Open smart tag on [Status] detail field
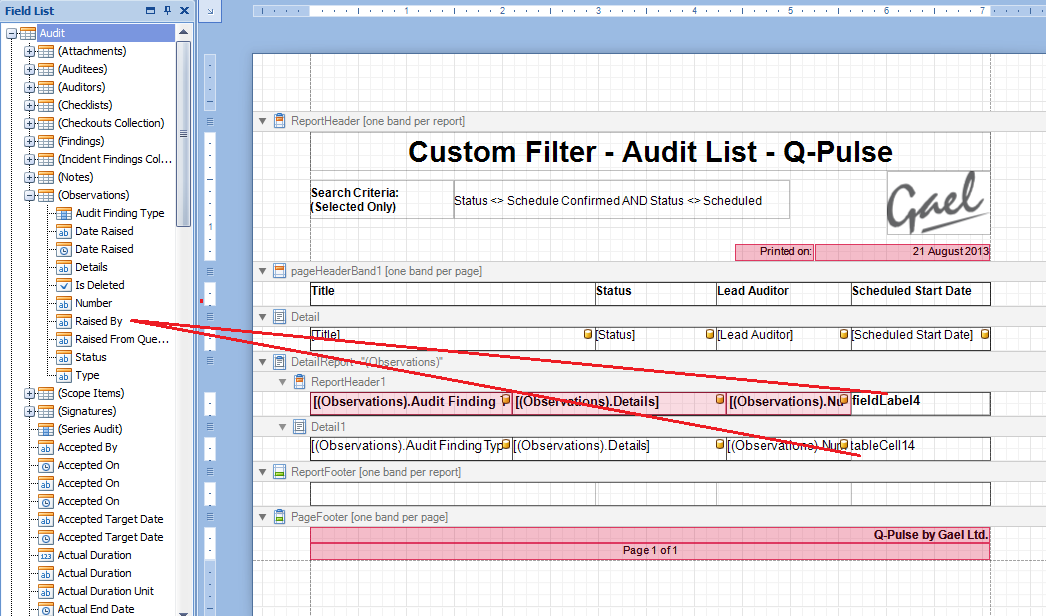The image size is (1046, 616). (710, 334)
